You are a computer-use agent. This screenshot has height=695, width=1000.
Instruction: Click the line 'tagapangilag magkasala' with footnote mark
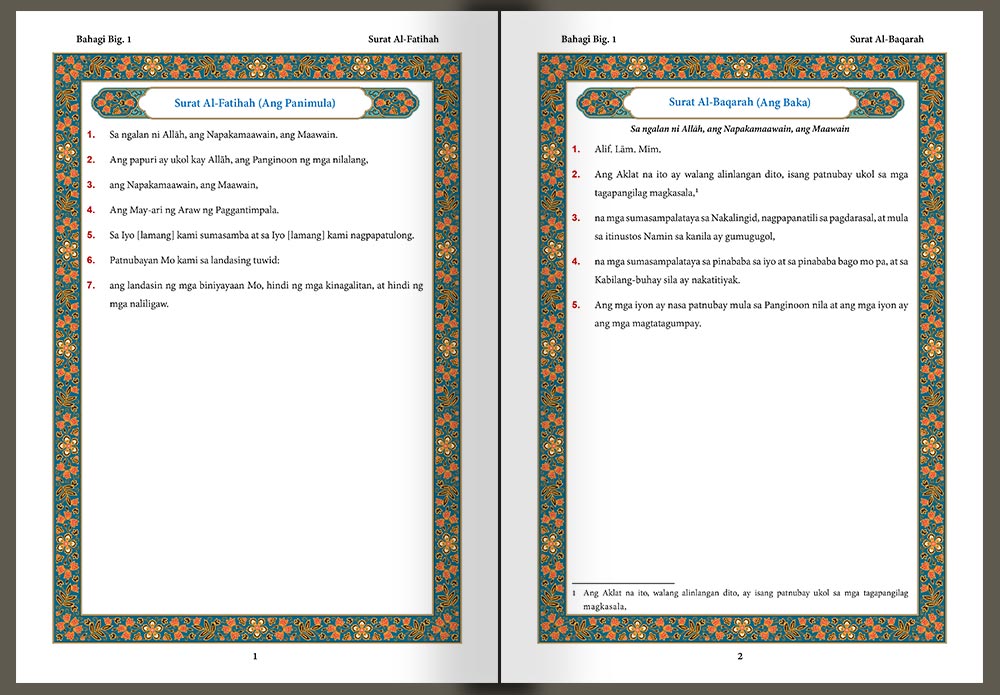tap(646, 193)
